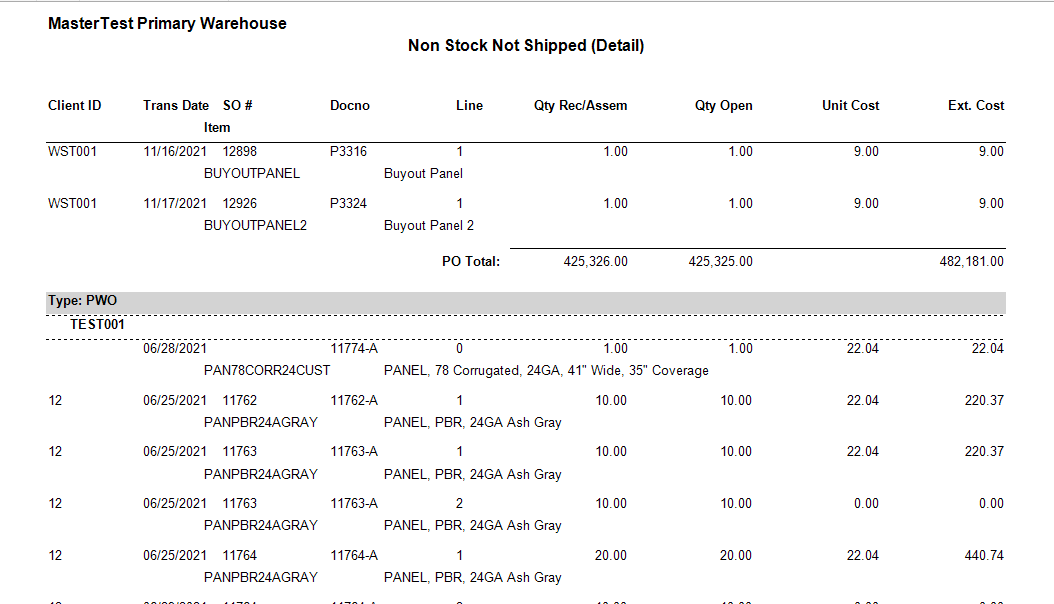Select SO number 11762
The image size is (1054, 604).
240,400
